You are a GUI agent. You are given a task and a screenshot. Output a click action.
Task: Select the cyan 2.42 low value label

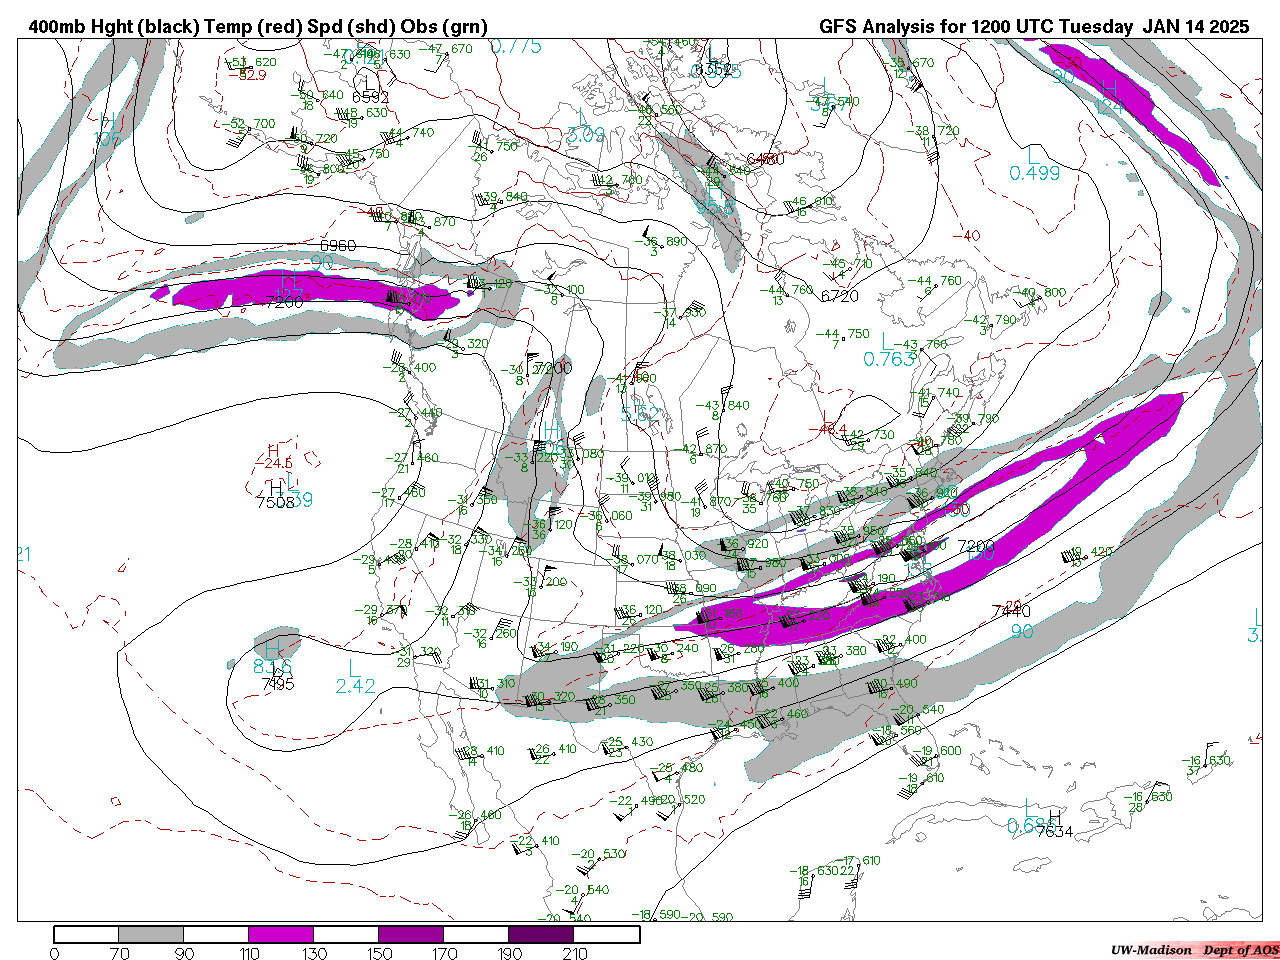355,686
